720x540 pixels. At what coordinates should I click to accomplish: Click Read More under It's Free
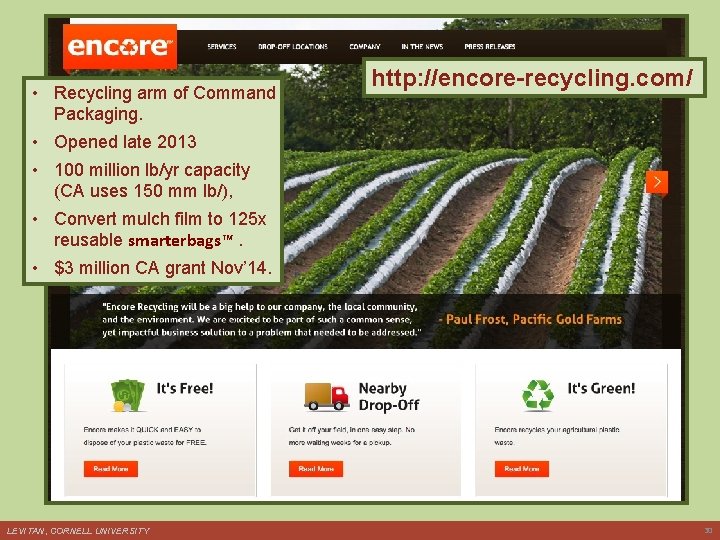(x=111, y=469)
